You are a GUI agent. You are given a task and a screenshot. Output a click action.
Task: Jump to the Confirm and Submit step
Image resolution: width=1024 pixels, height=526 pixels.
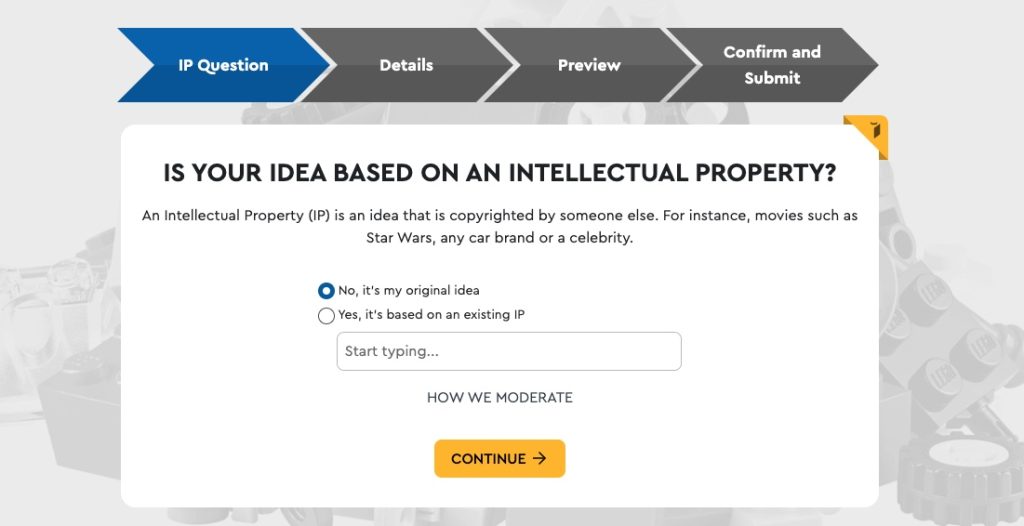click(771, 66)
